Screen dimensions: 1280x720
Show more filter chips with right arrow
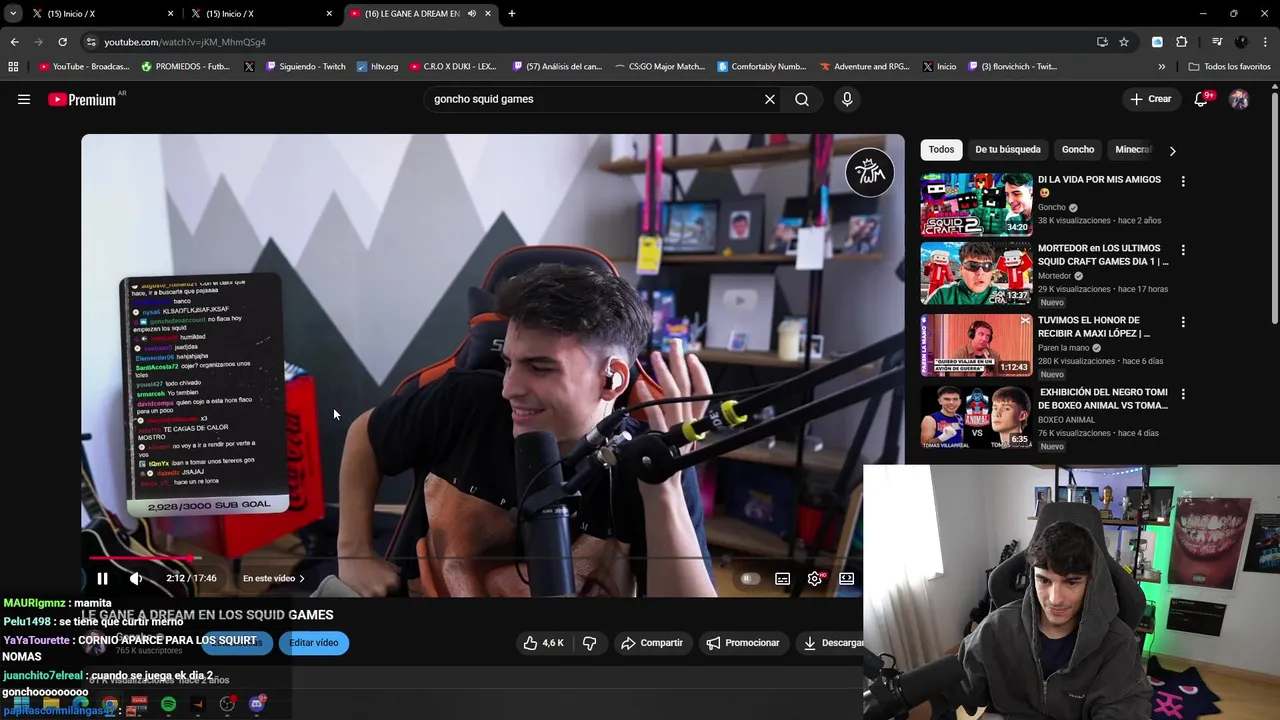(x=1172, y=151)
